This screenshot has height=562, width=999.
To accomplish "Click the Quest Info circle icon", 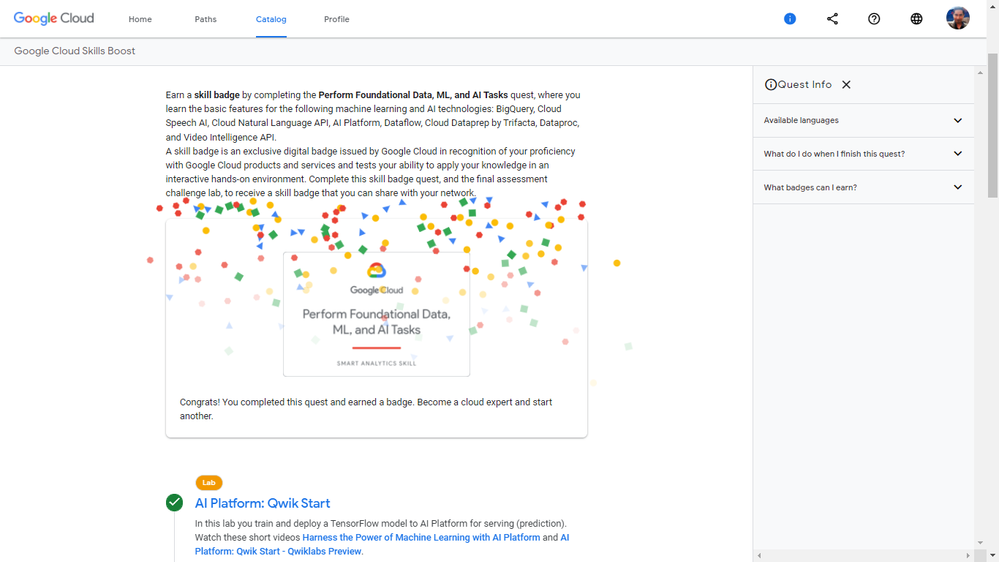I will [770, 85].
